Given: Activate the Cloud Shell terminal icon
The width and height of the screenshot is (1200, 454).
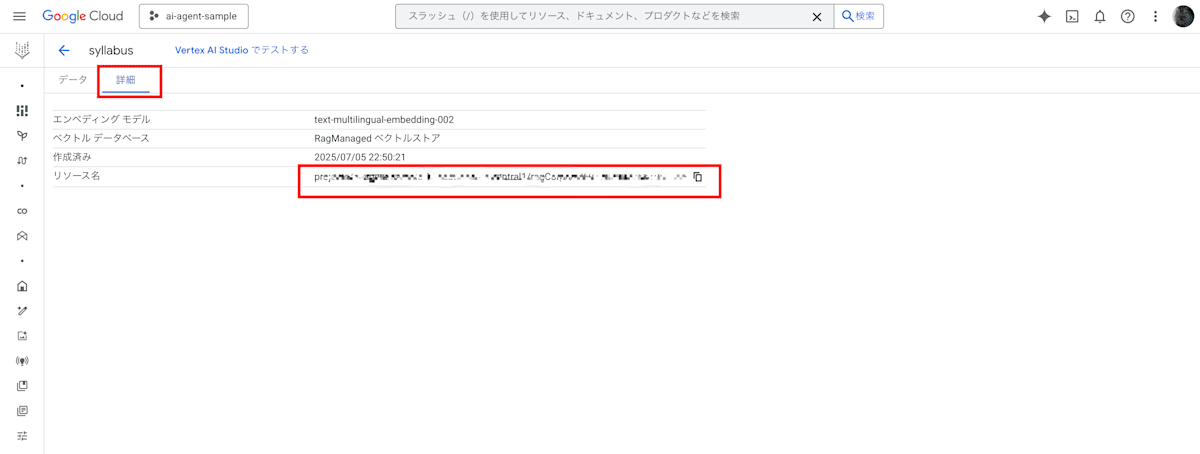Looking at the screenshot, I should tap(1072, 16).
